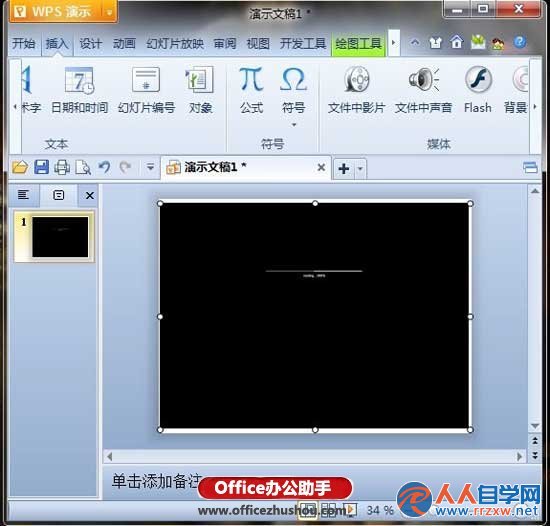This screenshot has height=526, width=550.
Task: Click the 艺术字 icon at ribbon left
Action: (30, 90)
